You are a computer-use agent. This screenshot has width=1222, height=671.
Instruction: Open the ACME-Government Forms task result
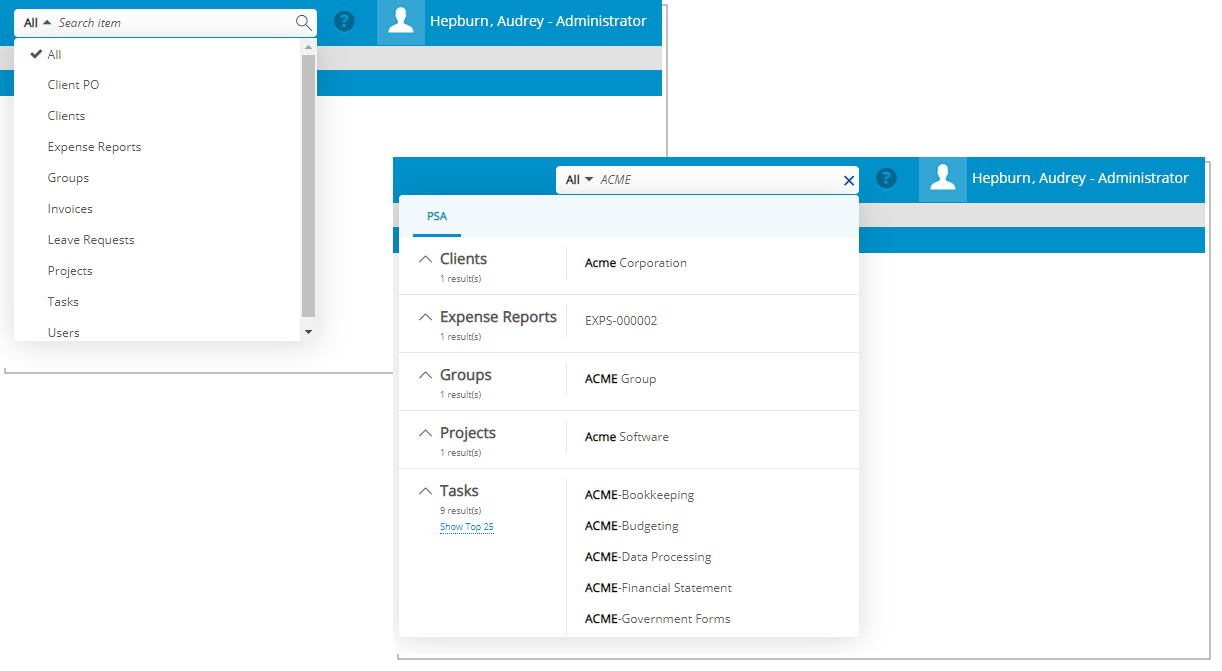657,619
